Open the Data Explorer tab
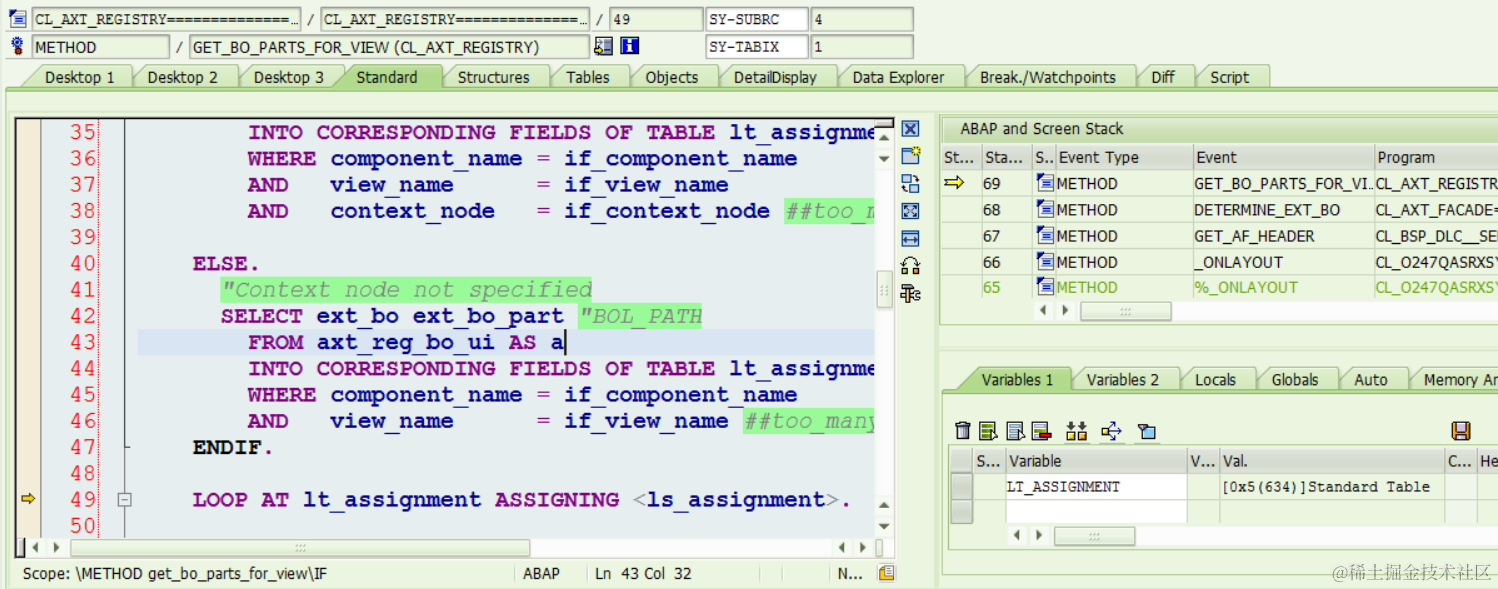Image resolution: width=1498 pixels, height=589 pixels. coord(898,77)
